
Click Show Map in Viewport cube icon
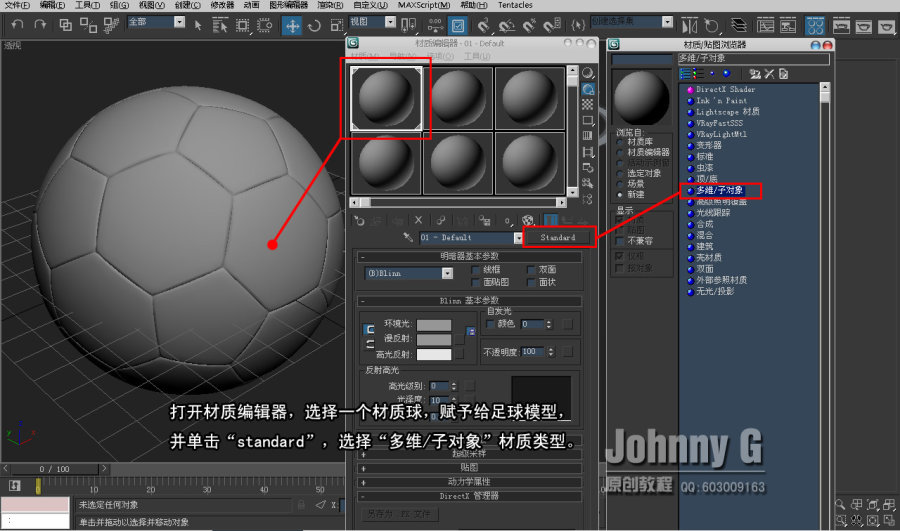[528, 220]
